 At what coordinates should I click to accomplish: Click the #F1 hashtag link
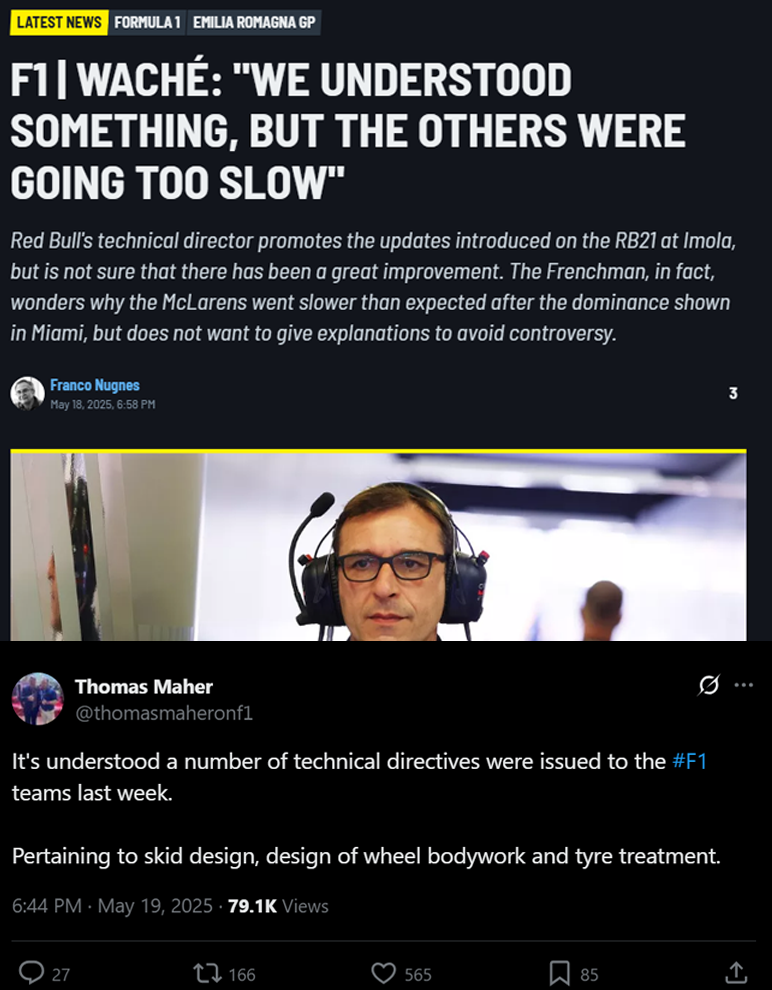pos(689,761)
